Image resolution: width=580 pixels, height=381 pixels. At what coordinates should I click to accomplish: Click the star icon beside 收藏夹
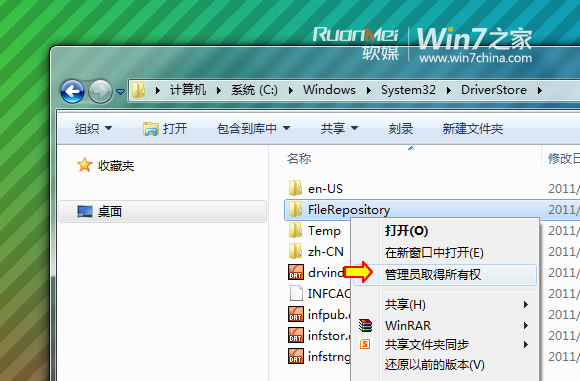click(x=84, y=165)
